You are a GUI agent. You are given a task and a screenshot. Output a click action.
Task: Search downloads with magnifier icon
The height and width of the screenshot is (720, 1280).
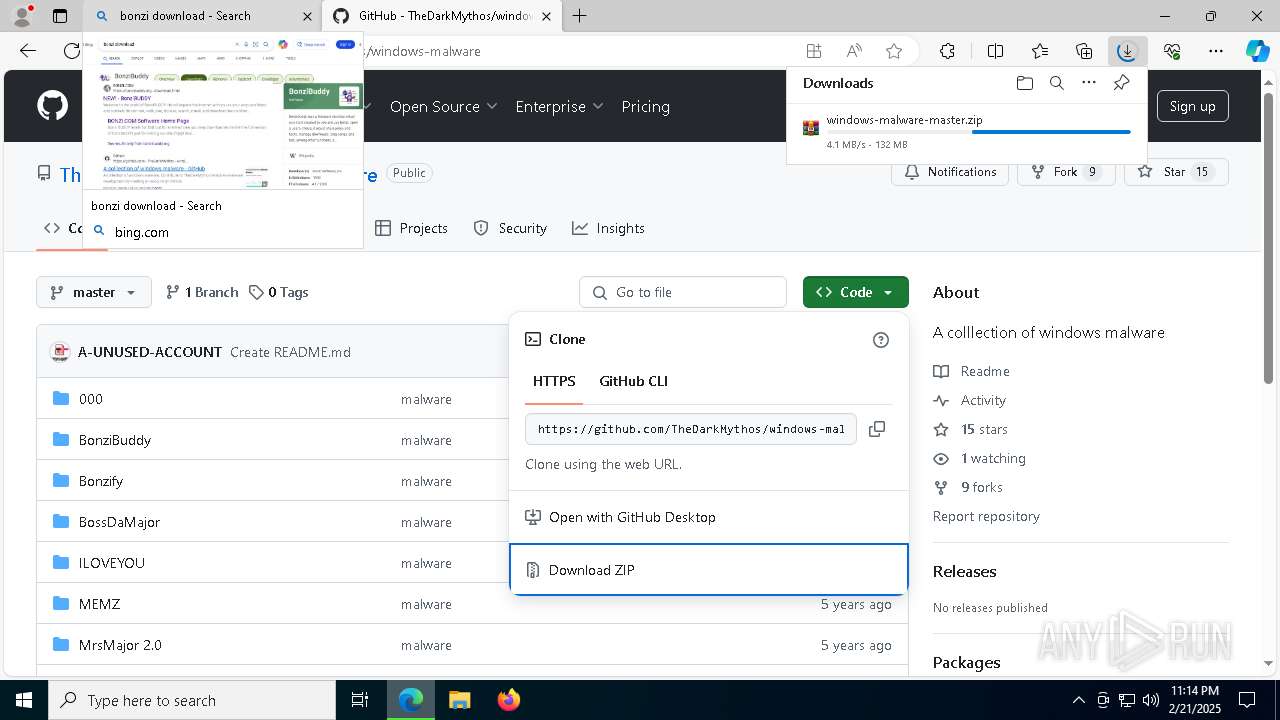click(x=1056, y=83)
